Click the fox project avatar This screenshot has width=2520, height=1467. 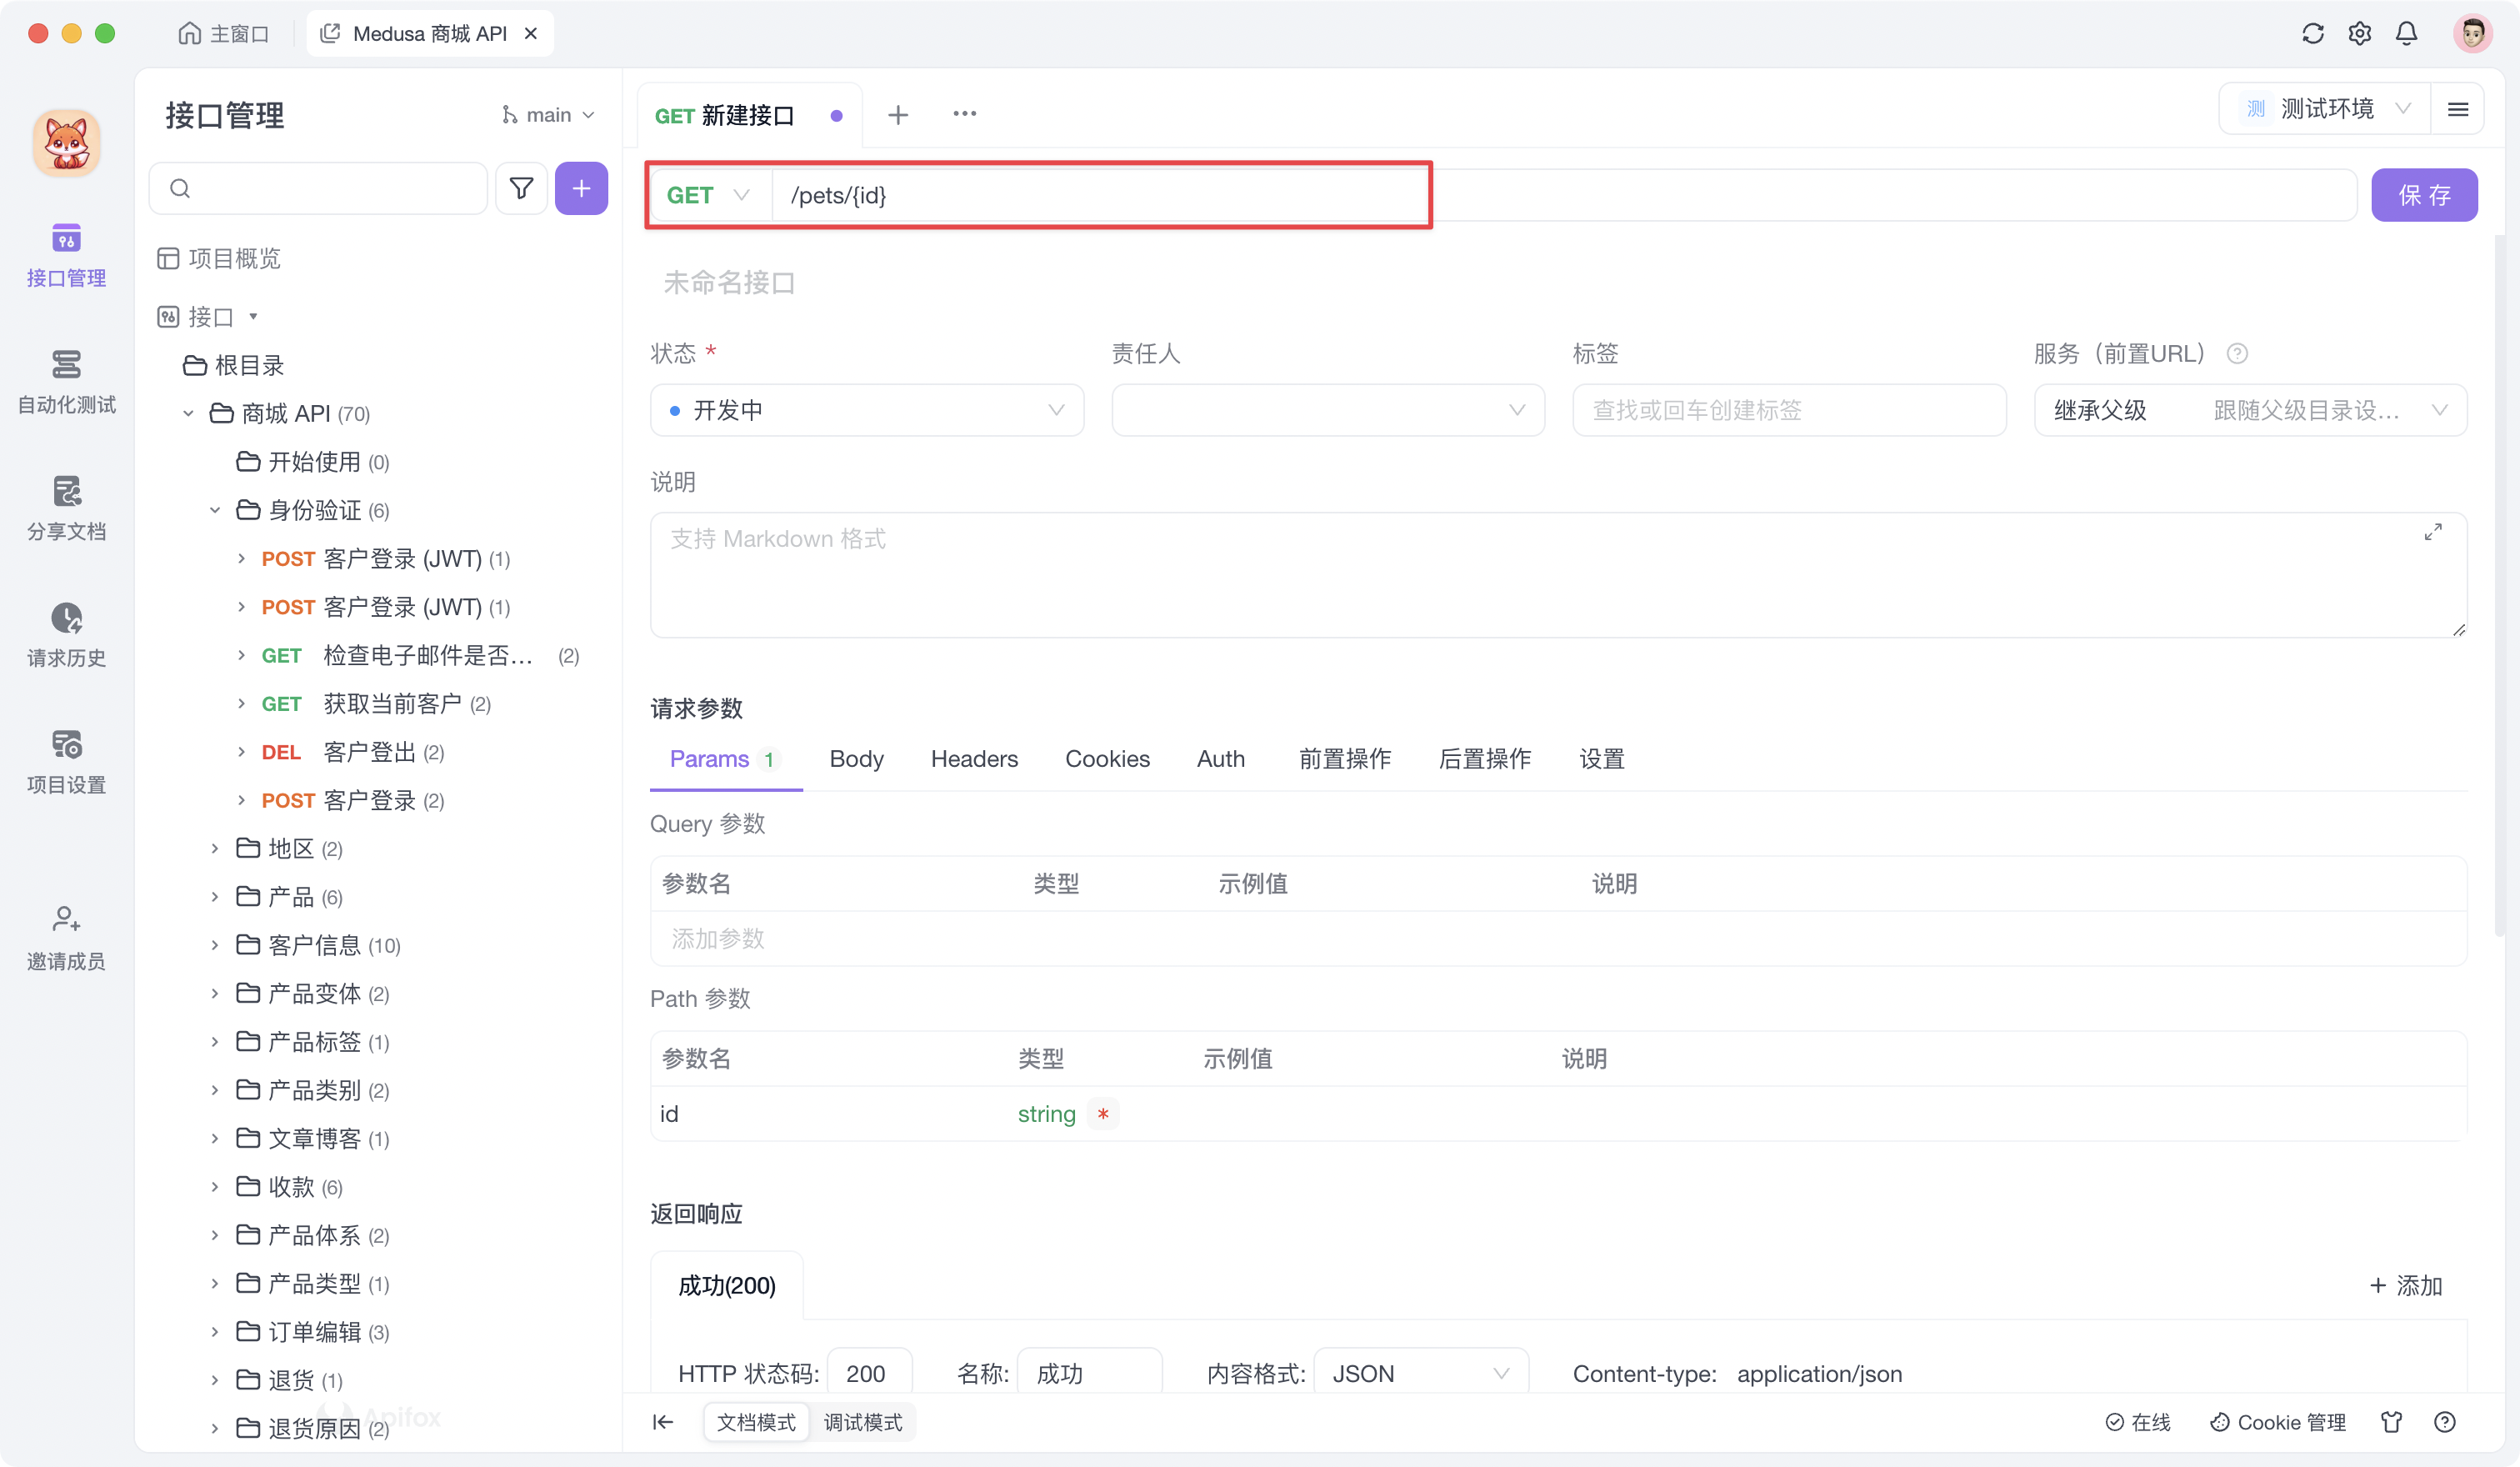click(x=66, y=143)
